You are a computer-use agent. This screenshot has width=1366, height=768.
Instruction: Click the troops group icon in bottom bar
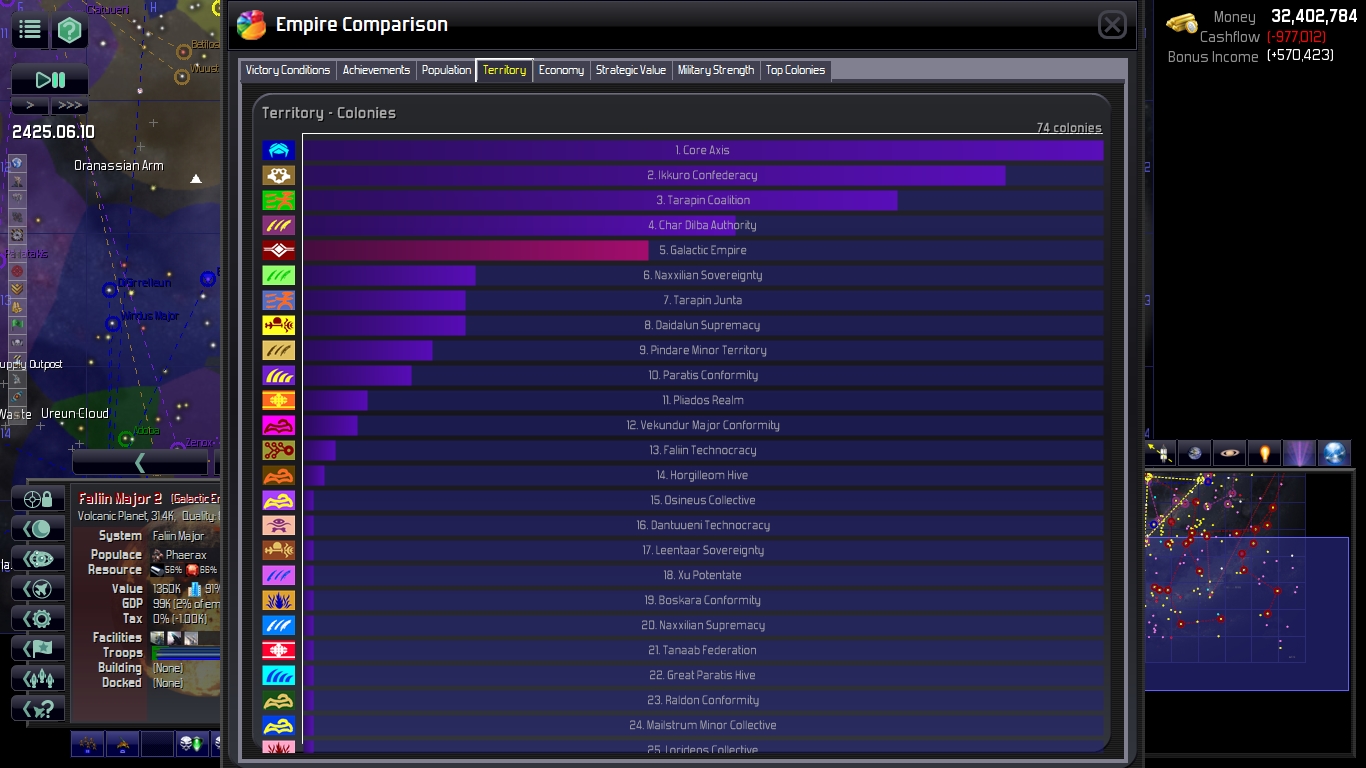pyautogui.click(x=88, y=744)
